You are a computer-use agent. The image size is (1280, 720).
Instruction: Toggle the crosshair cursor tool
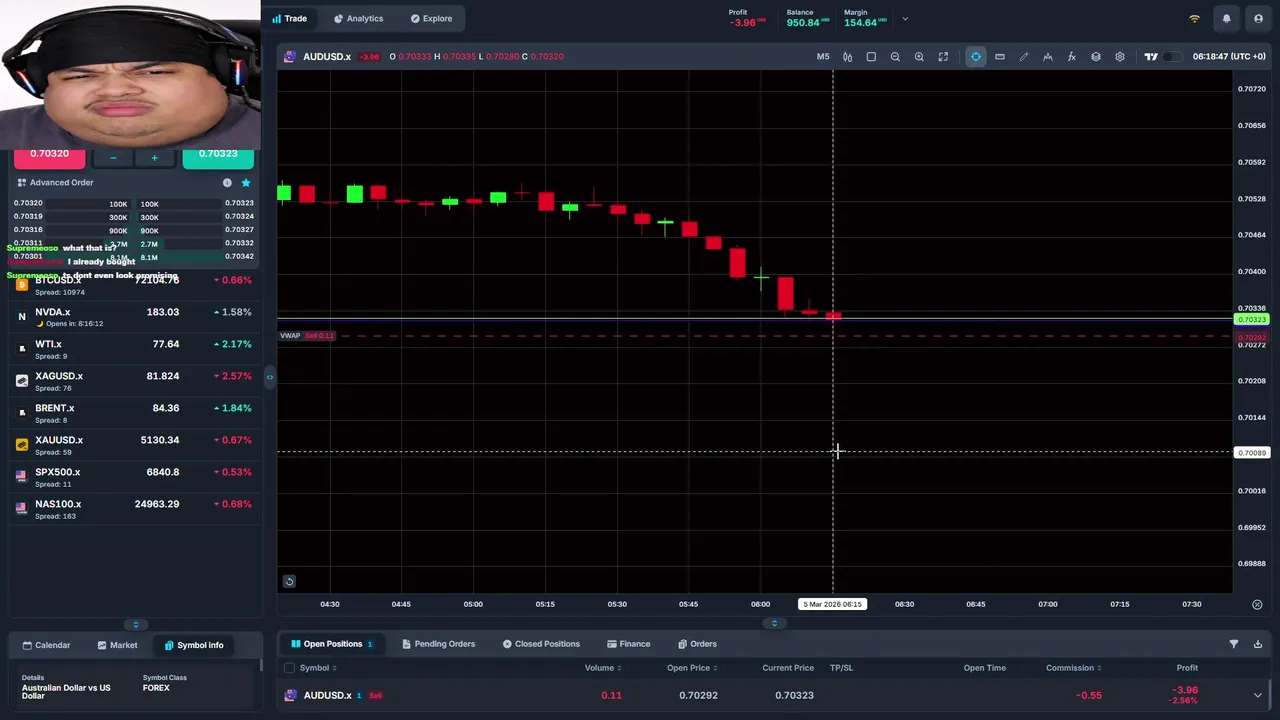point(976,57)
